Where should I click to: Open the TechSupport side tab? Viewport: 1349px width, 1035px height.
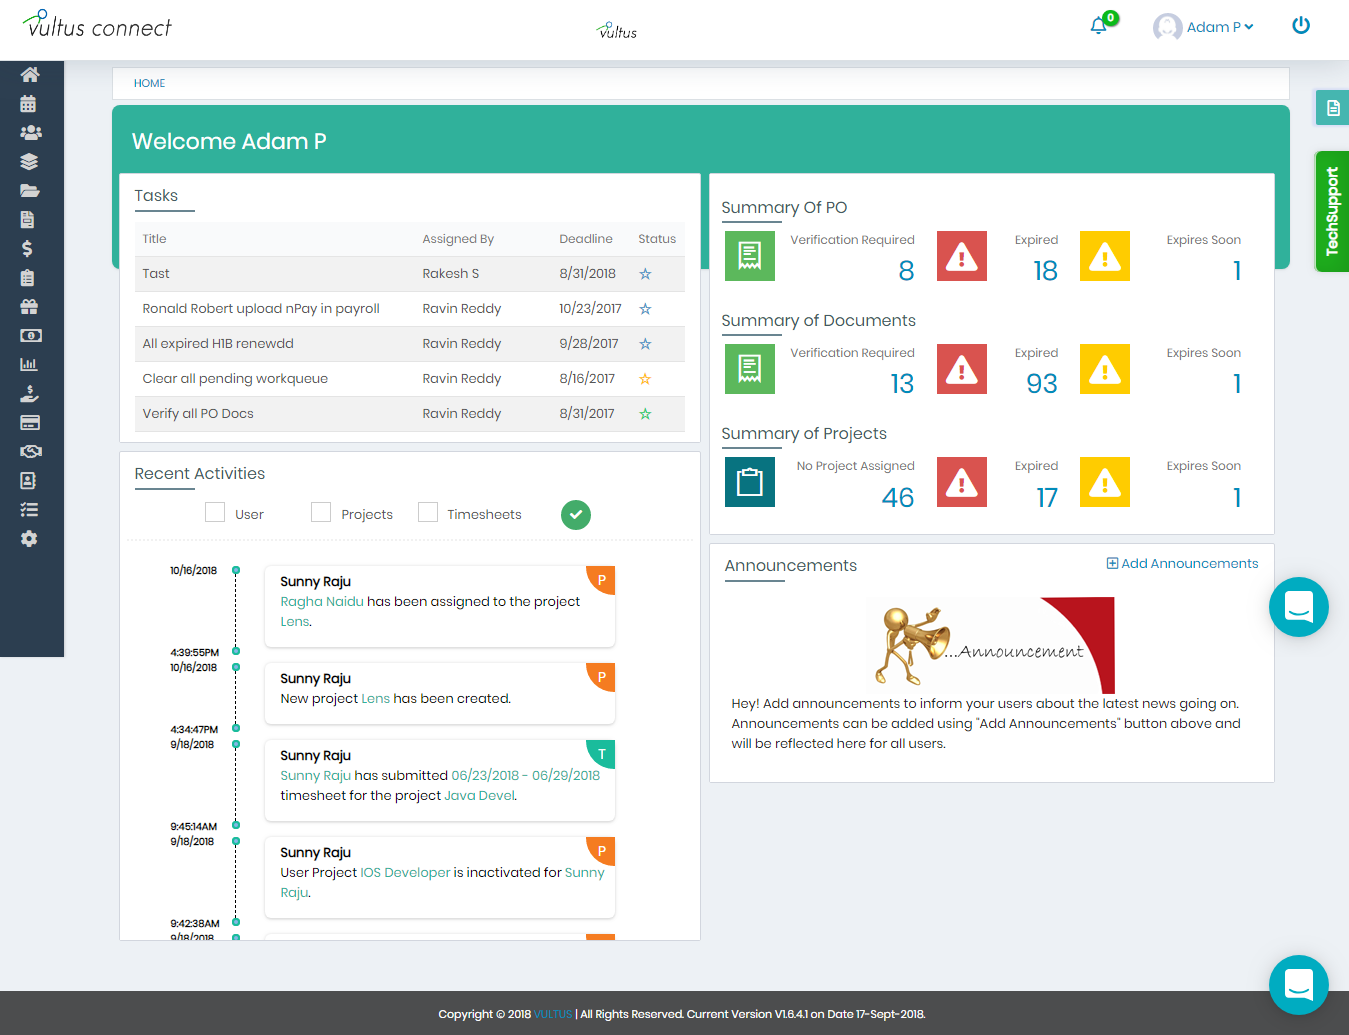click(1332, 211)
